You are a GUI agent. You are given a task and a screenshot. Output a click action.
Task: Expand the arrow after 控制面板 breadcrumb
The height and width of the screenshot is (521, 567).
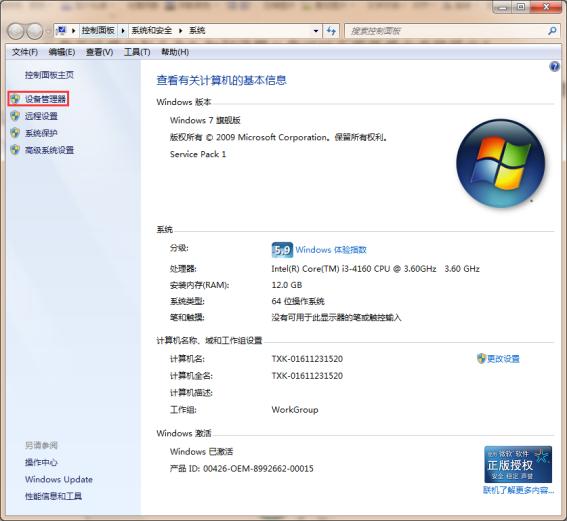coord(123,31)
